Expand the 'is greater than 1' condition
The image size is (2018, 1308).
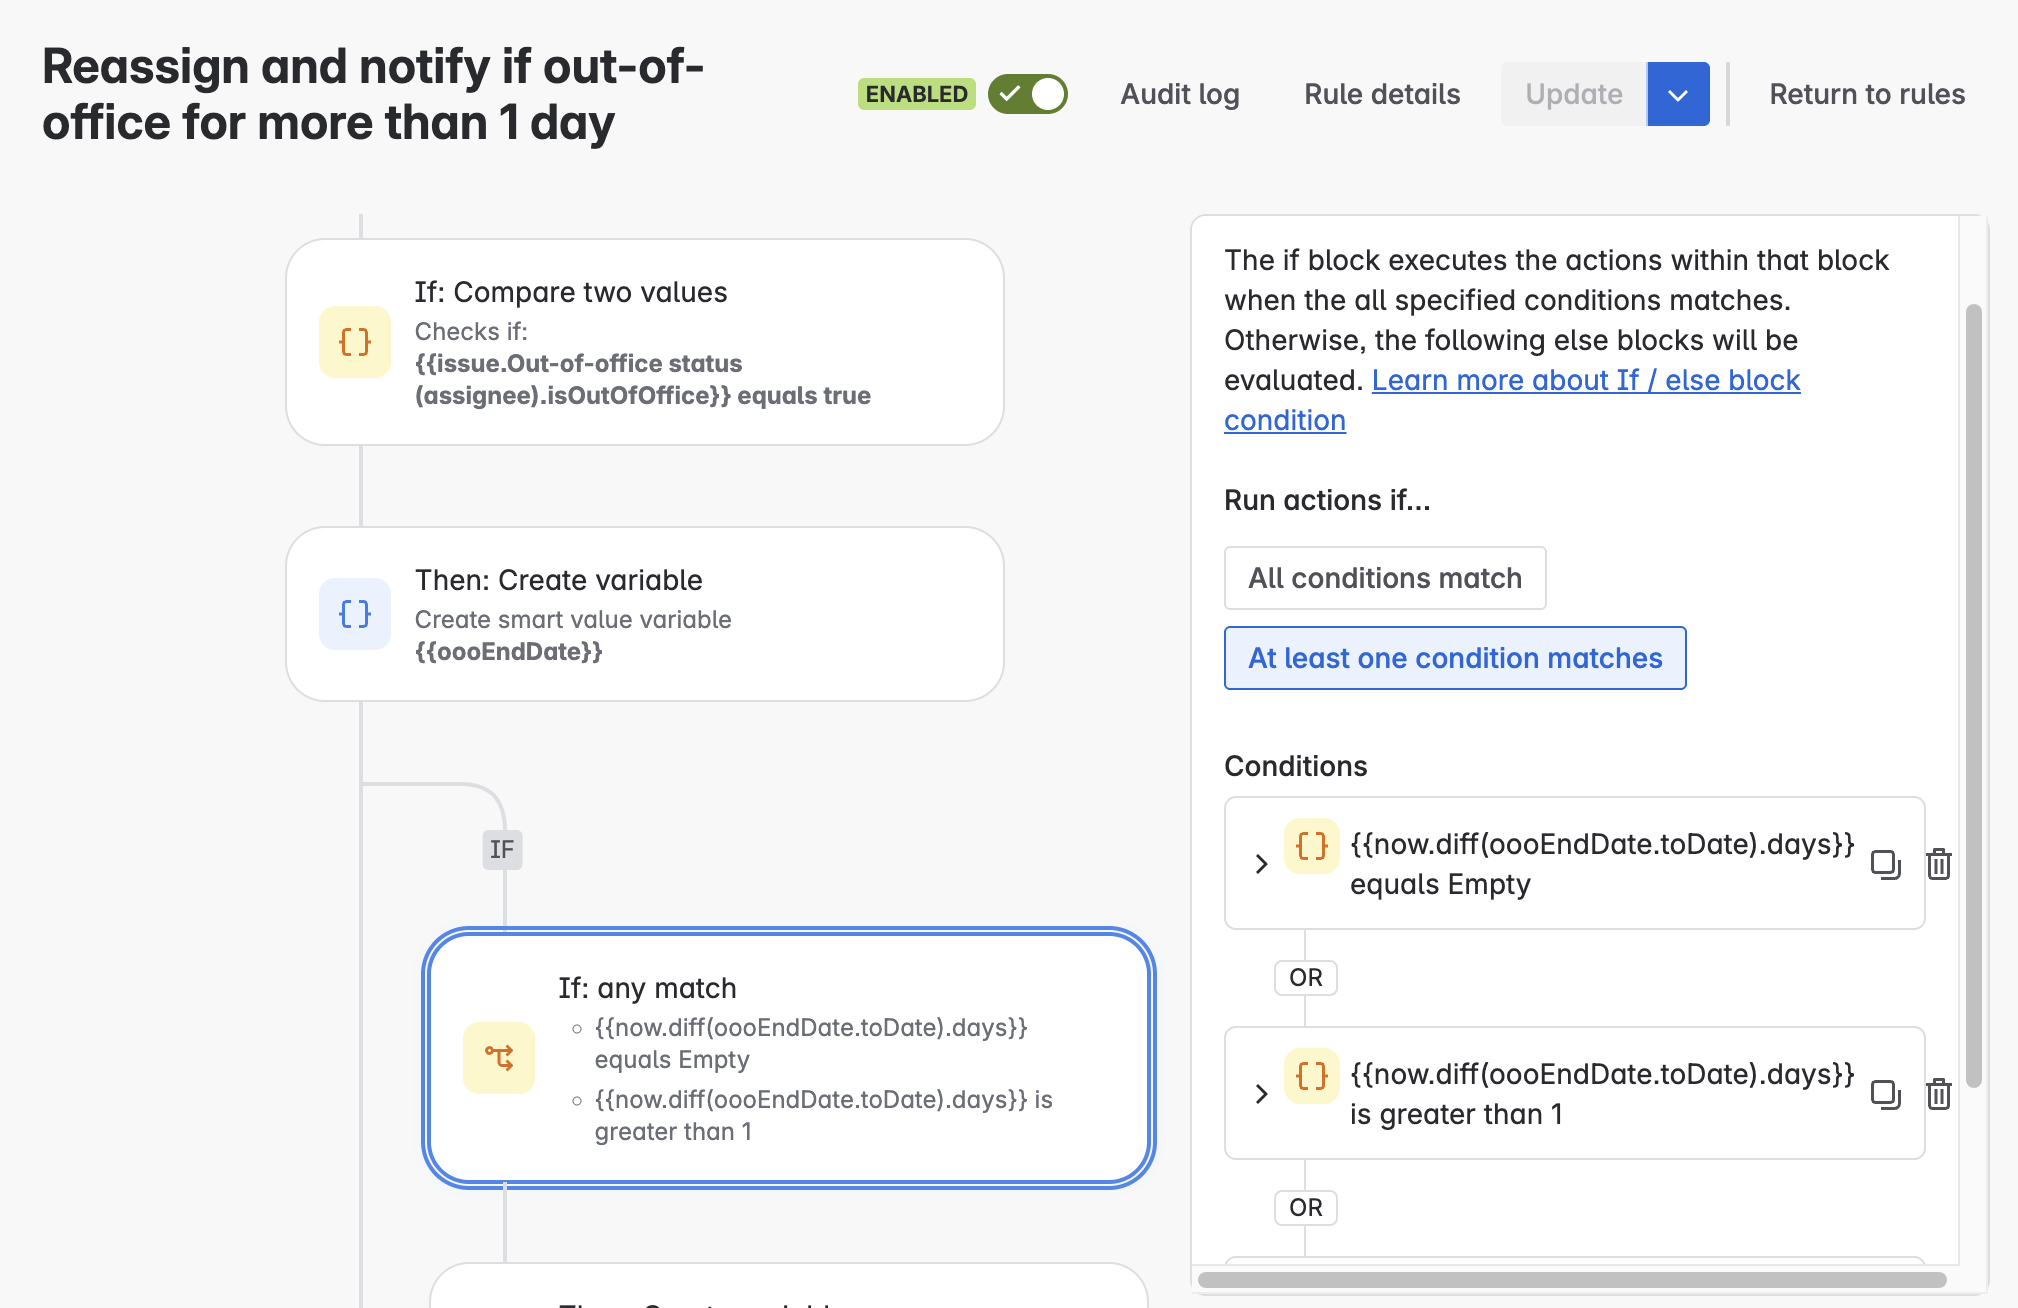(x=1261, y=1094)
